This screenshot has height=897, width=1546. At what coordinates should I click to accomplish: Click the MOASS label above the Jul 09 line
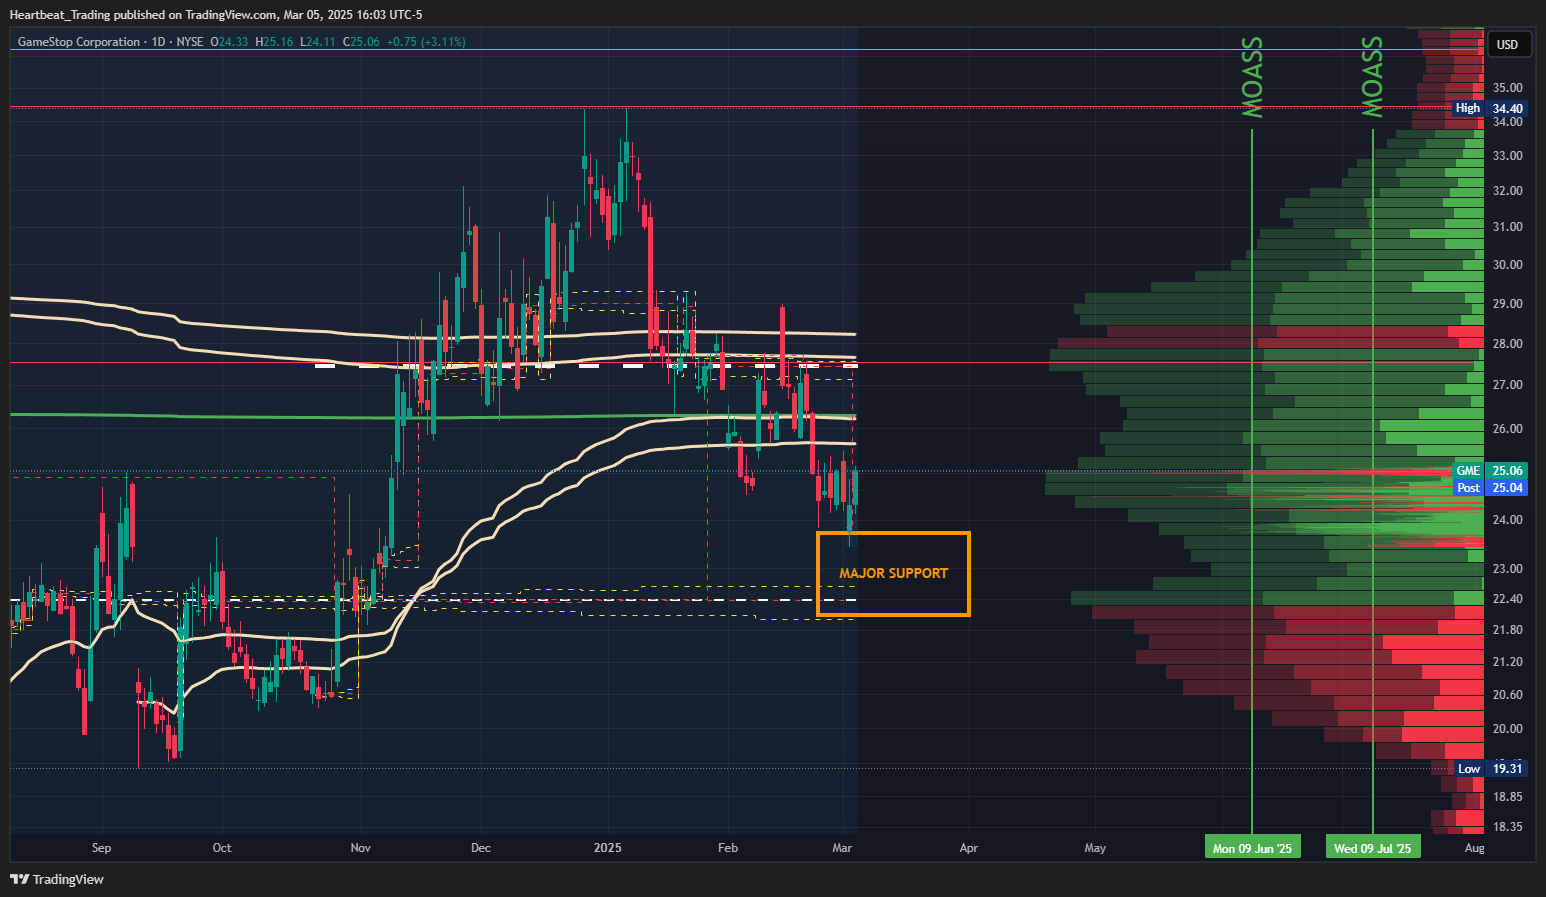(1373, 77)
